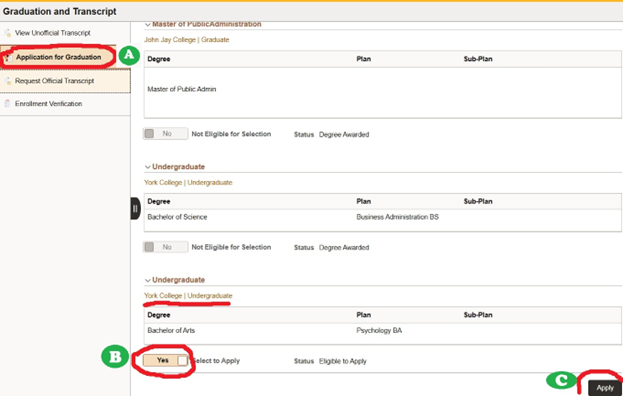Click Degree Awarded status for Bachelor of Science

(344, 248)
